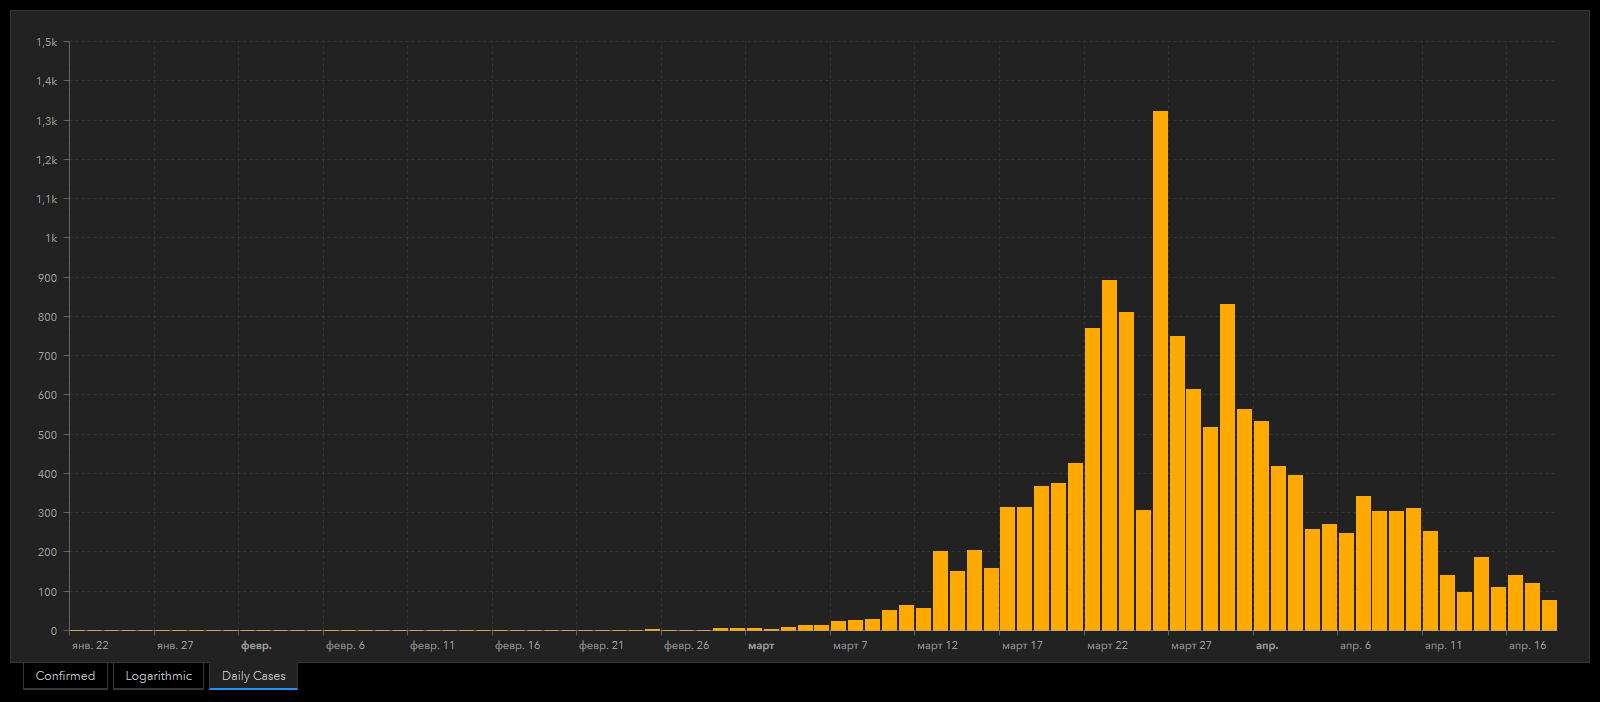Click the y-axis value '100'
Screen dimensions: 1600x702
click(x=48, y=592)
